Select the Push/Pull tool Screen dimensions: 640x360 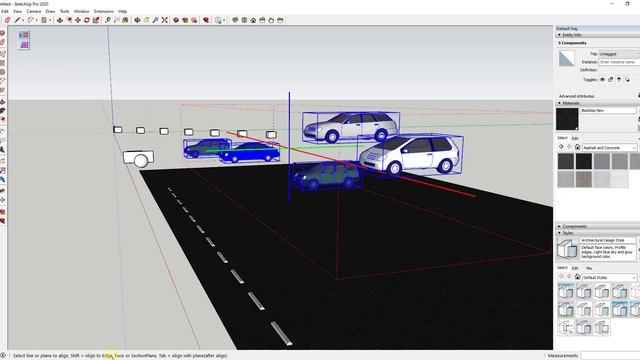pyautogui.click(x=60, y=20)
